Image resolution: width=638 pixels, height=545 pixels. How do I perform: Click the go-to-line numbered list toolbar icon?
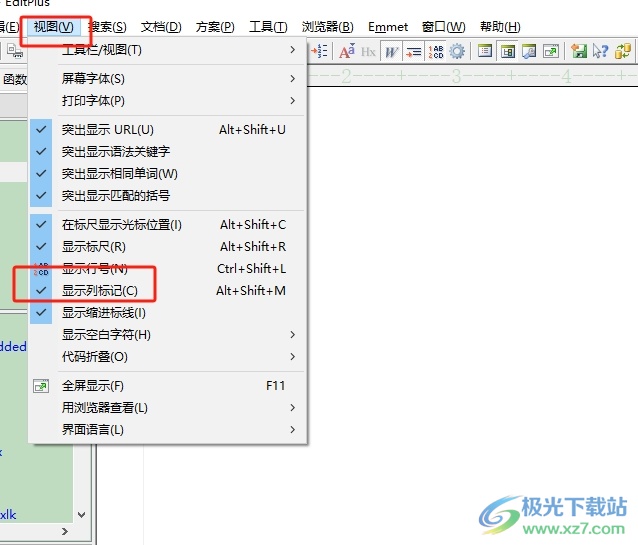click(x=320, y=51)
